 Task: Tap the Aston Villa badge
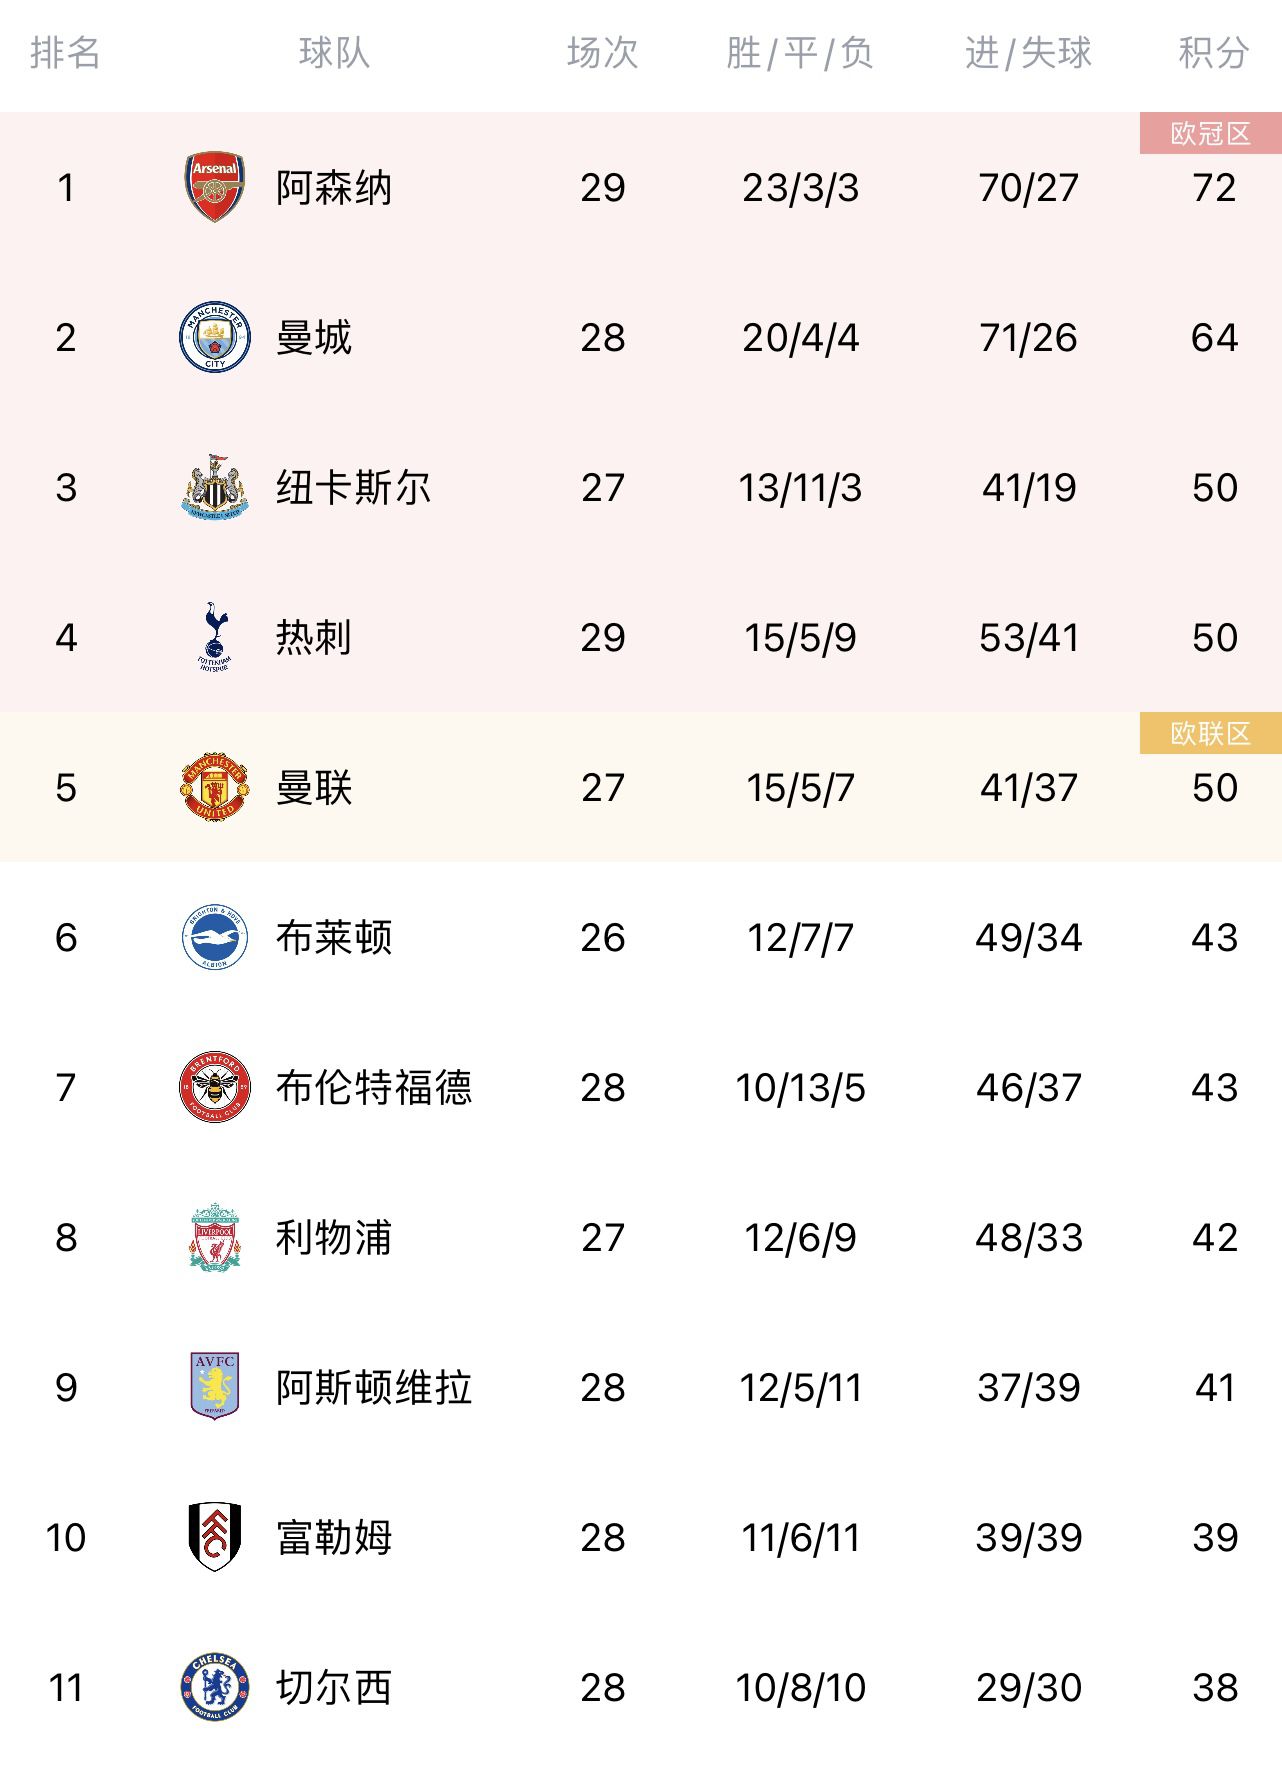[x=214, y=1386]
